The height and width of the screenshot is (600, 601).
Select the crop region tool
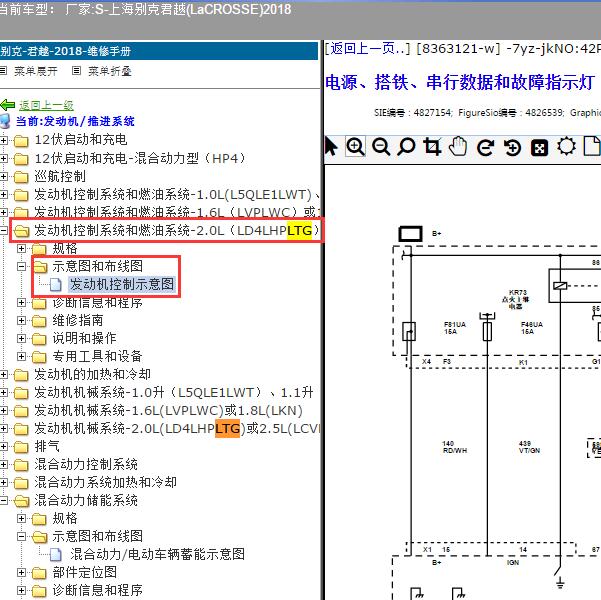(x=432, y=147)
